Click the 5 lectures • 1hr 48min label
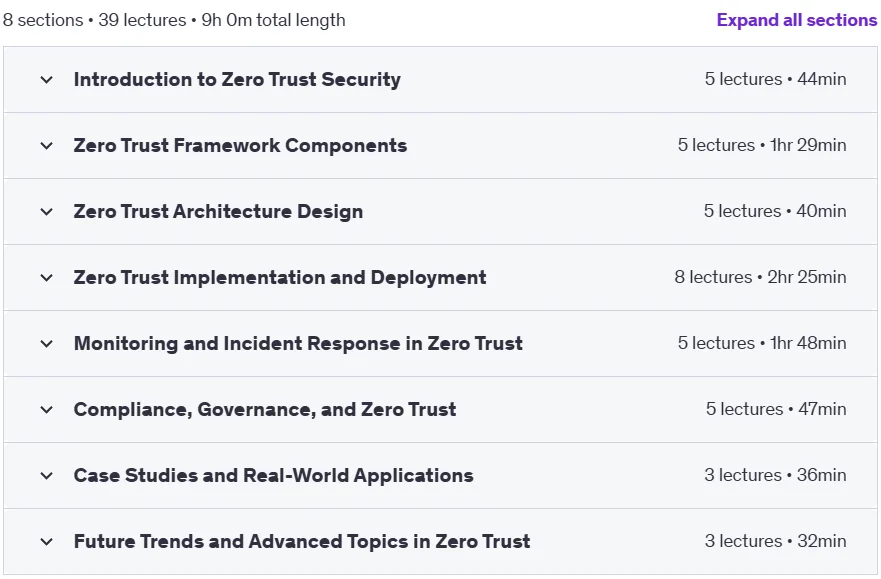The image size is (881, 579). pyautogui.click(x=762, y=343)
